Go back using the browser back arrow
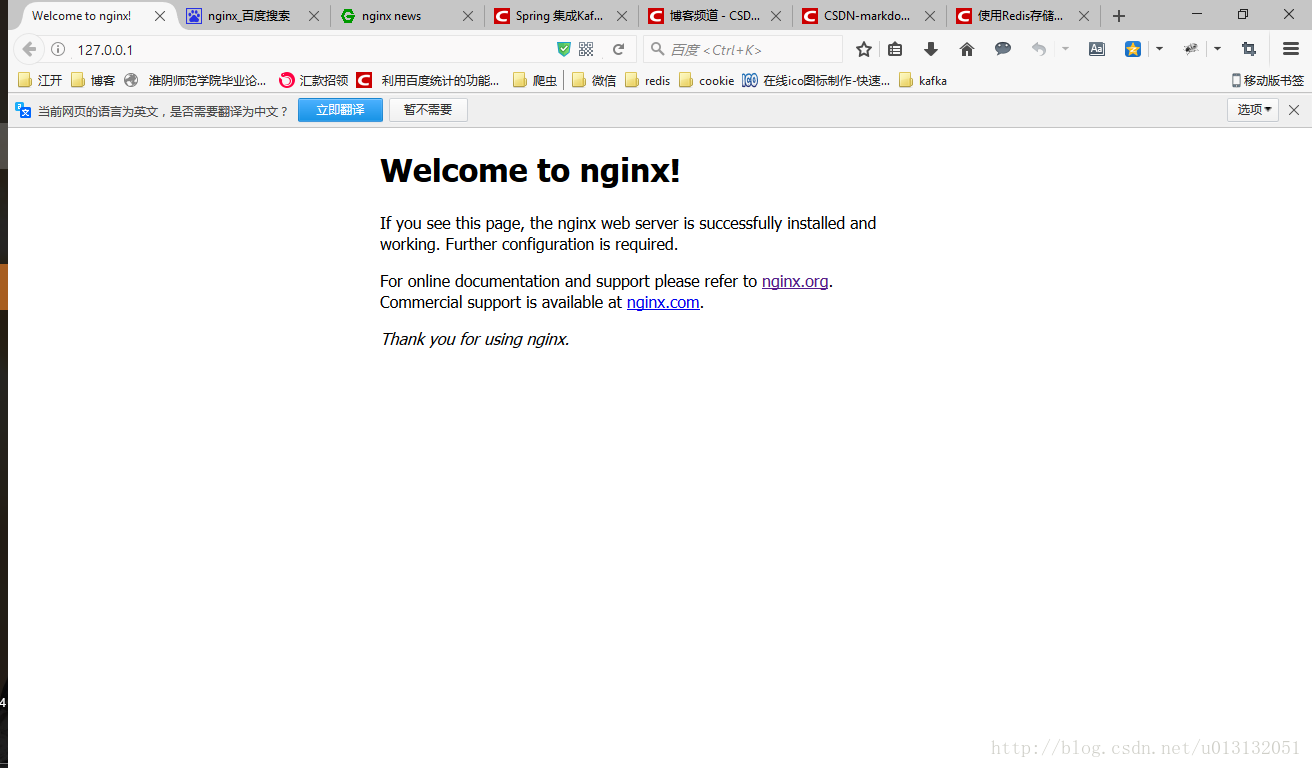Screen dimensions: 1312x768 29,49
